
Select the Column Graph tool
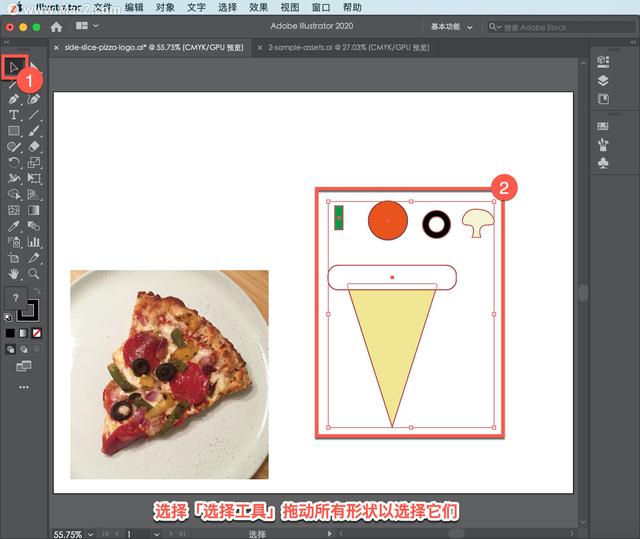click(34, 242)
